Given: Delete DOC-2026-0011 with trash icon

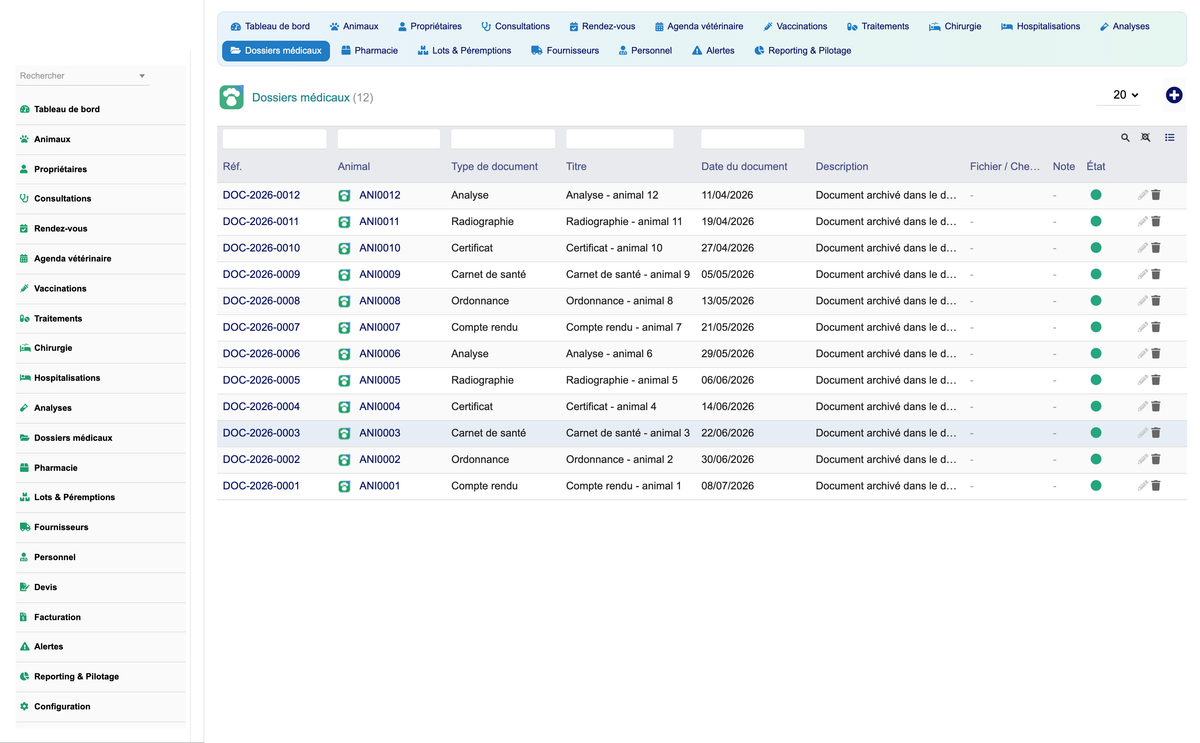Looking at the screenshot, I should 1156,222.
